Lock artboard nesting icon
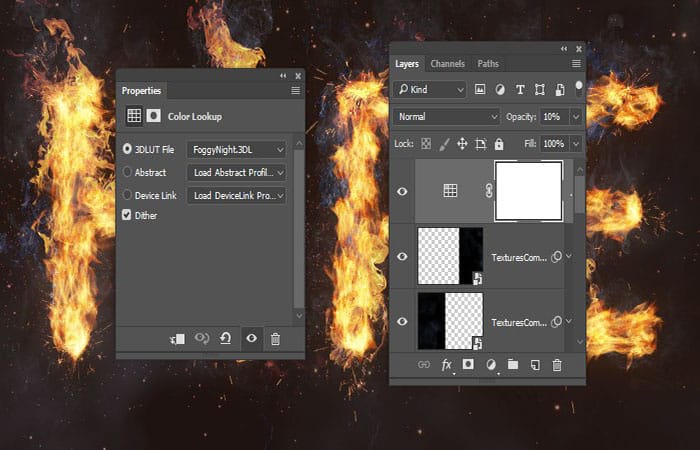Viewport: 700px width, 450px height. [x=481, y=144]
